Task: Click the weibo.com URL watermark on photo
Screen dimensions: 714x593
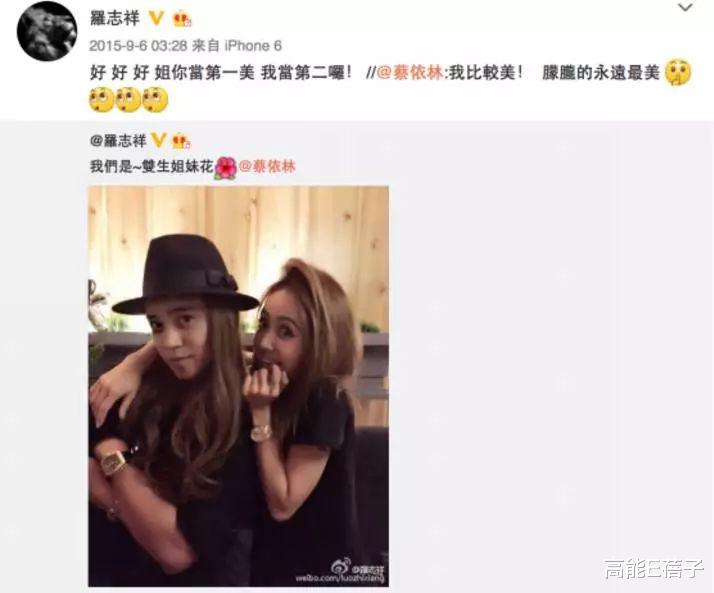Action: [340, 578]
